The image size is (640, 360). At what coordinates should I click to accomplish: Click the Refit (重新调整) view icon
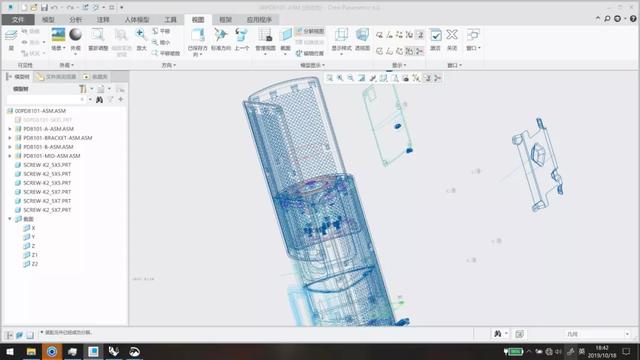(98, 39)
